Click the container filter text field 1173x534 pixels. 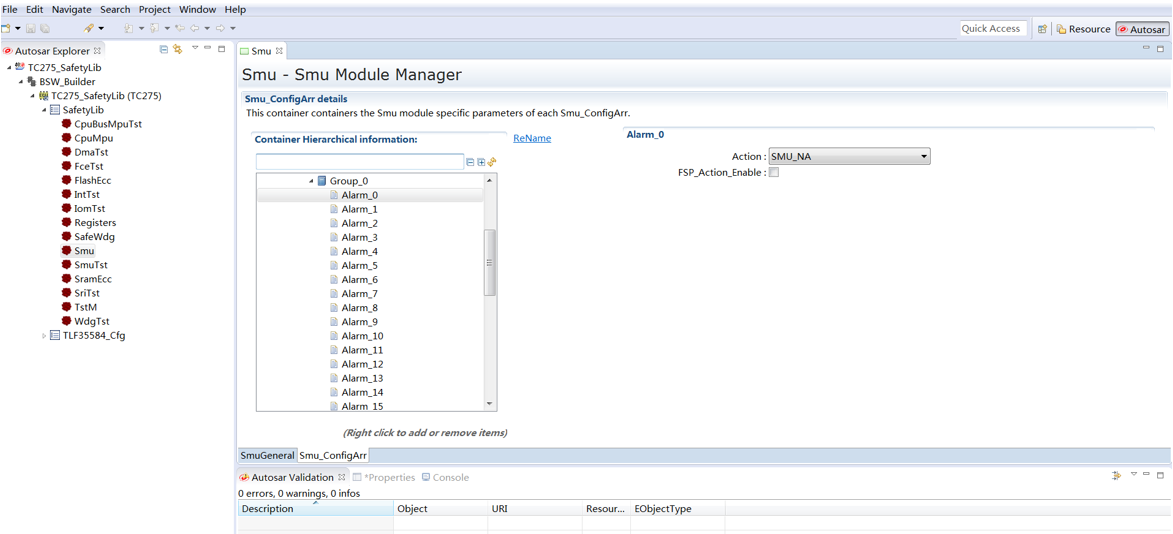(x=360, y=162)
